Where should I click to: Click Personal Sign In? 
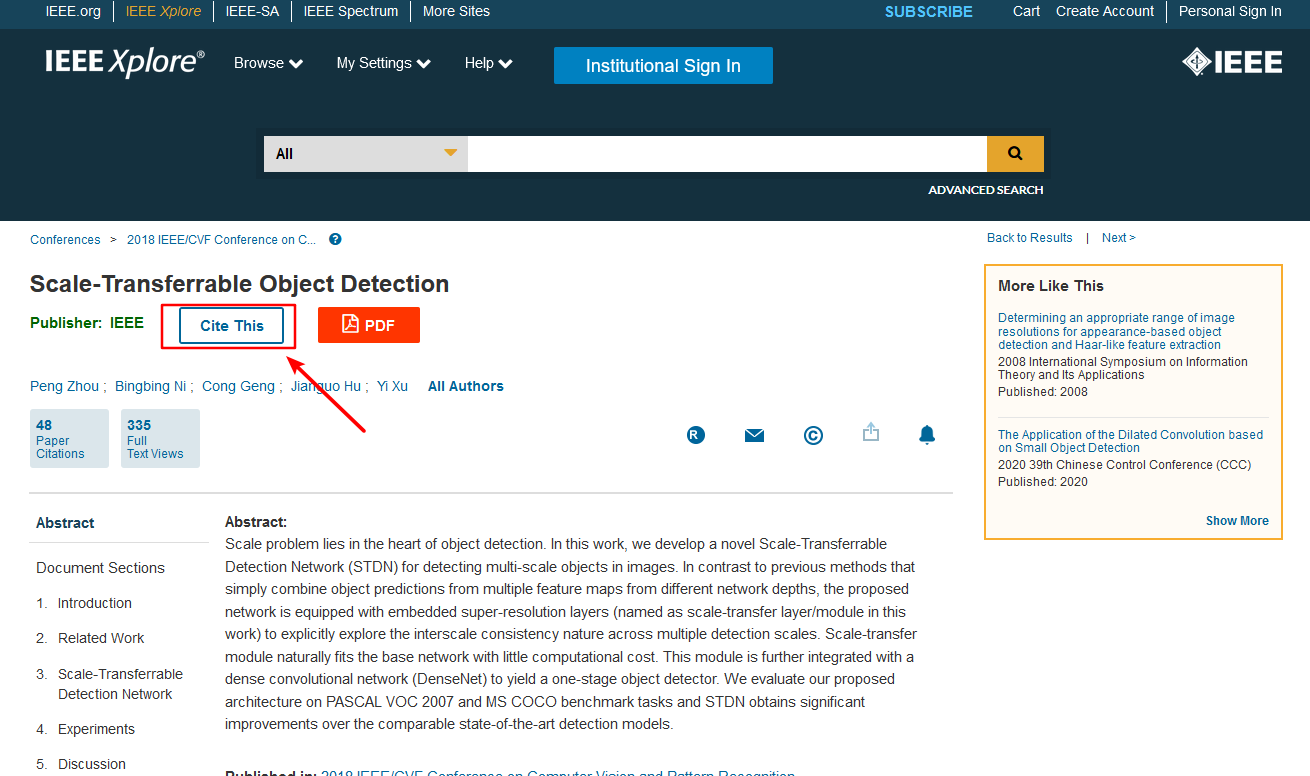[x=1230, y=11]
